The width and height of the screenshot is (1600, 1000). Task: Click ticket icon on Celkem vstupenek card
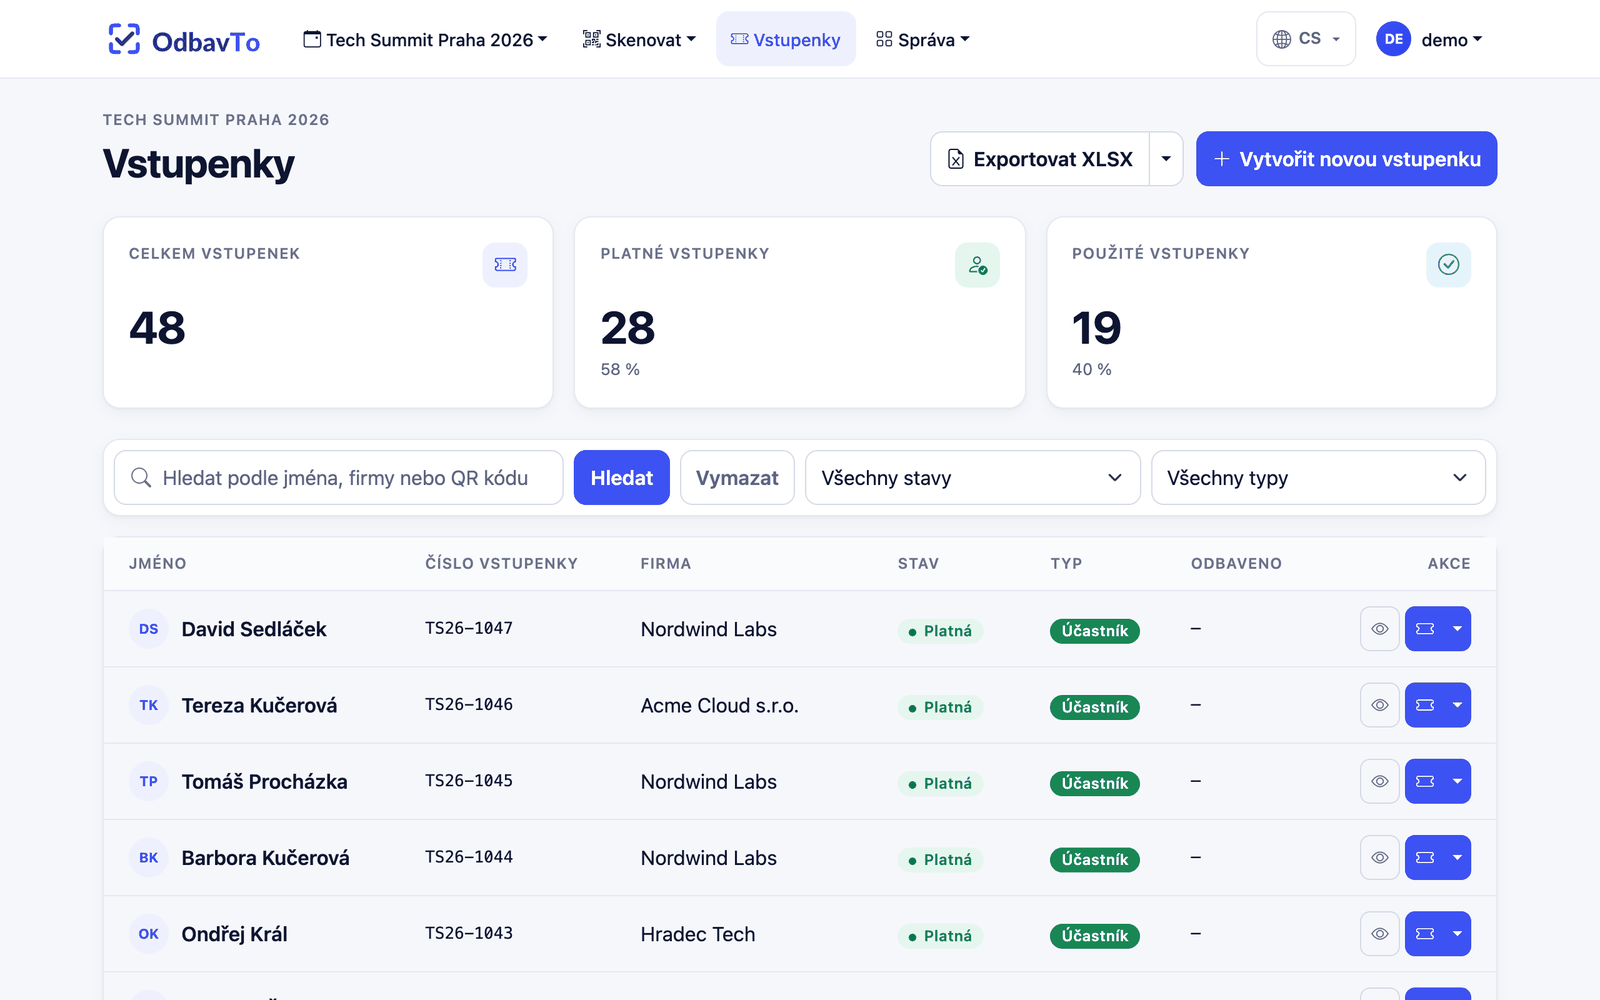click(505, 265)
